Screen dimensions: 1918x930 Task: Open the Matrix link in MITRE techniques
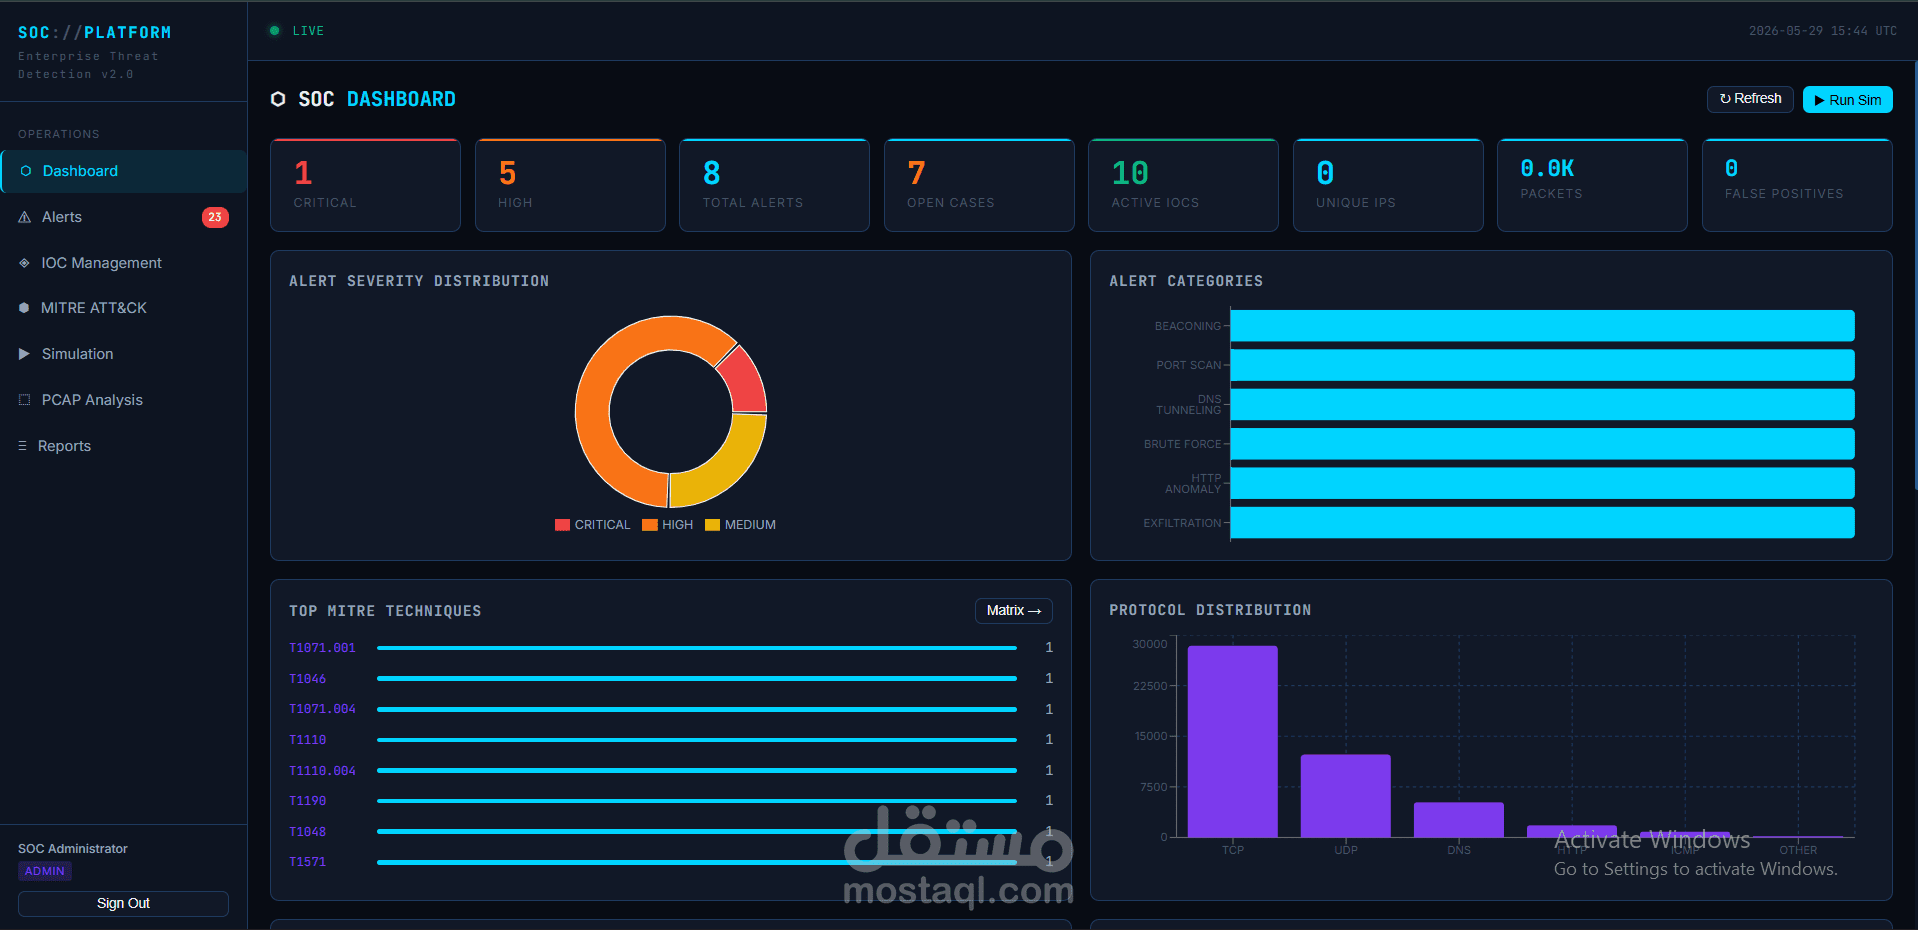[x=1013, y=611]
